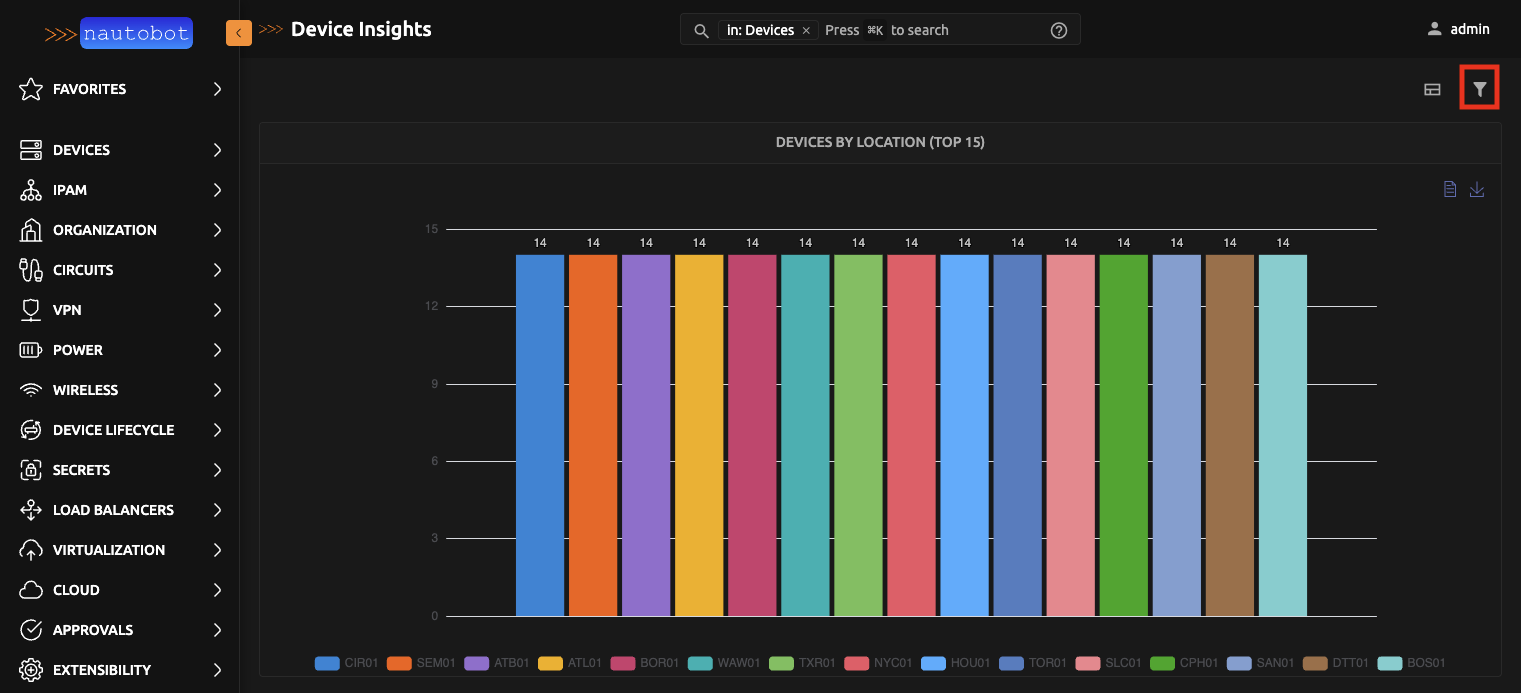This screenshot has width=1521, height=693.
Task: Open the VIRTUALIZATION menu entry
Action: pos(109,549)
